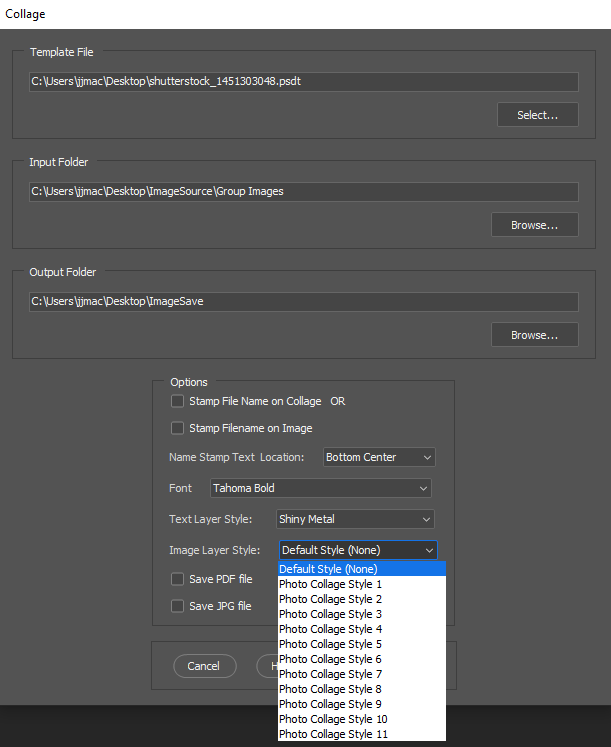Check the Save JPG file option
The height and width of the screenshot is (747, 611).
(x=178, y=606)
